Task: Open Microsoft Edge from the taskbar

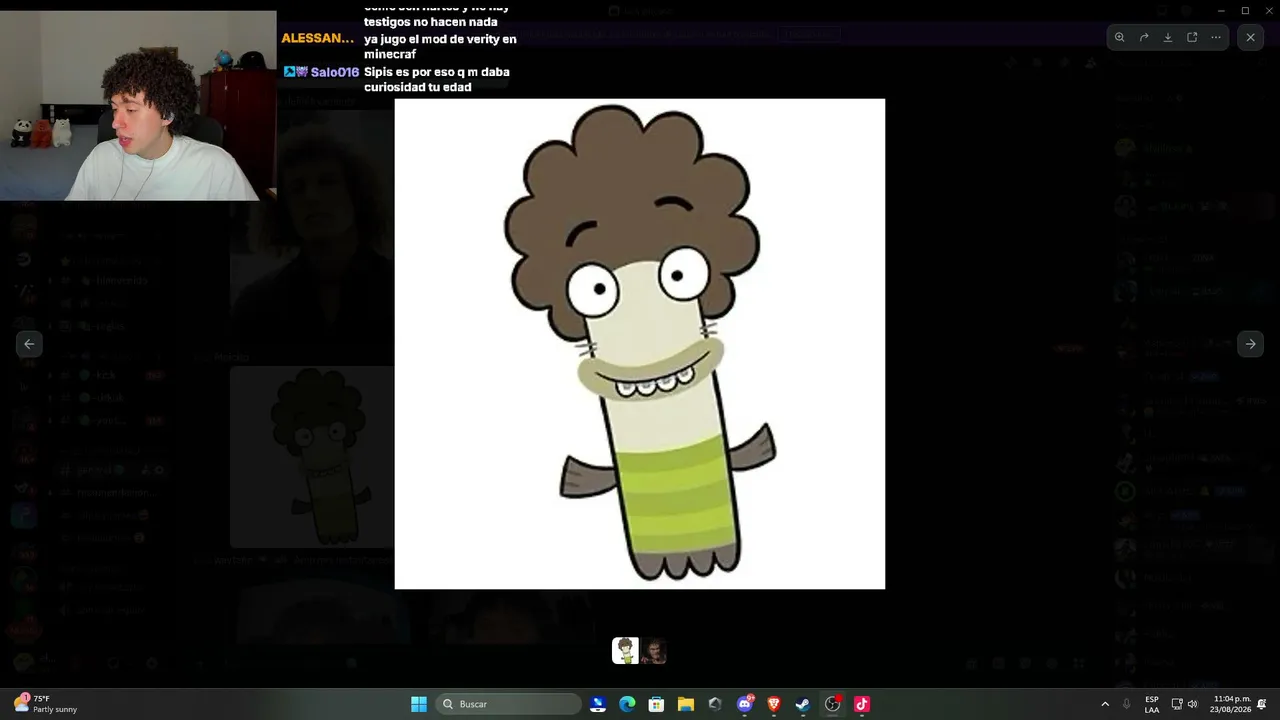Action: pos(627,704)
